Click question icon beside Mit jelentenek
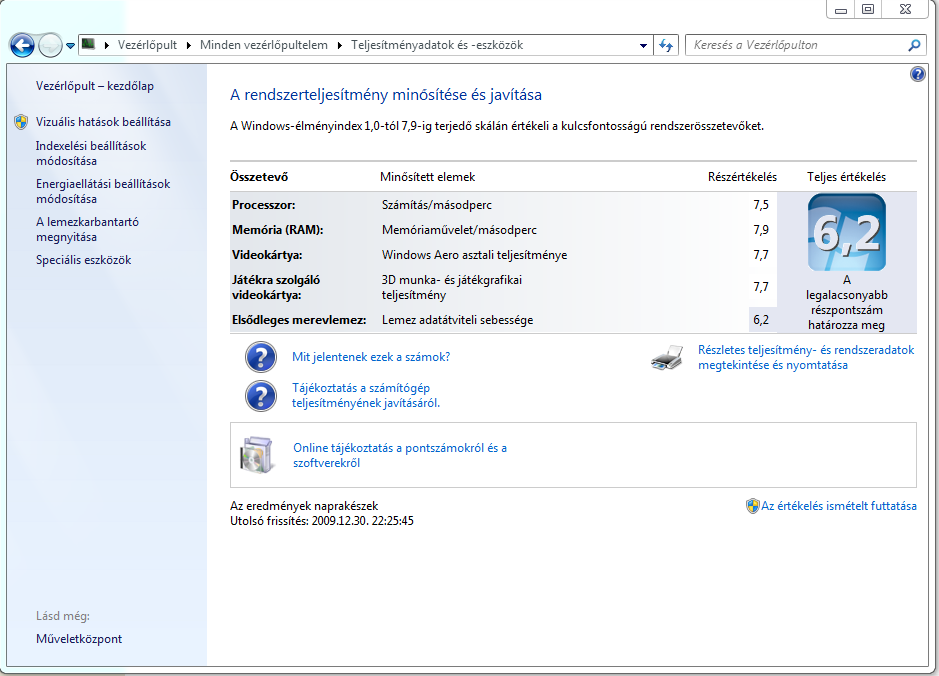 (x=261, y=357)
